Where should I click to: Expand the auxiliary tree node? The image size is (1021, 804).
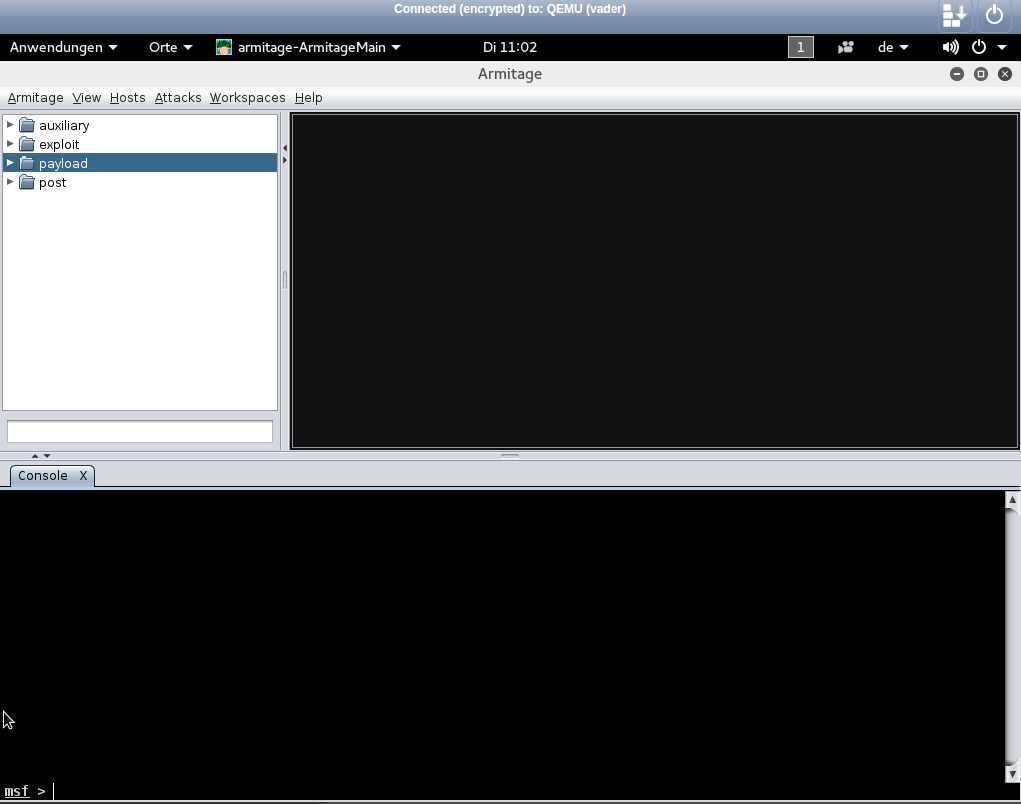tap(10, 125)
